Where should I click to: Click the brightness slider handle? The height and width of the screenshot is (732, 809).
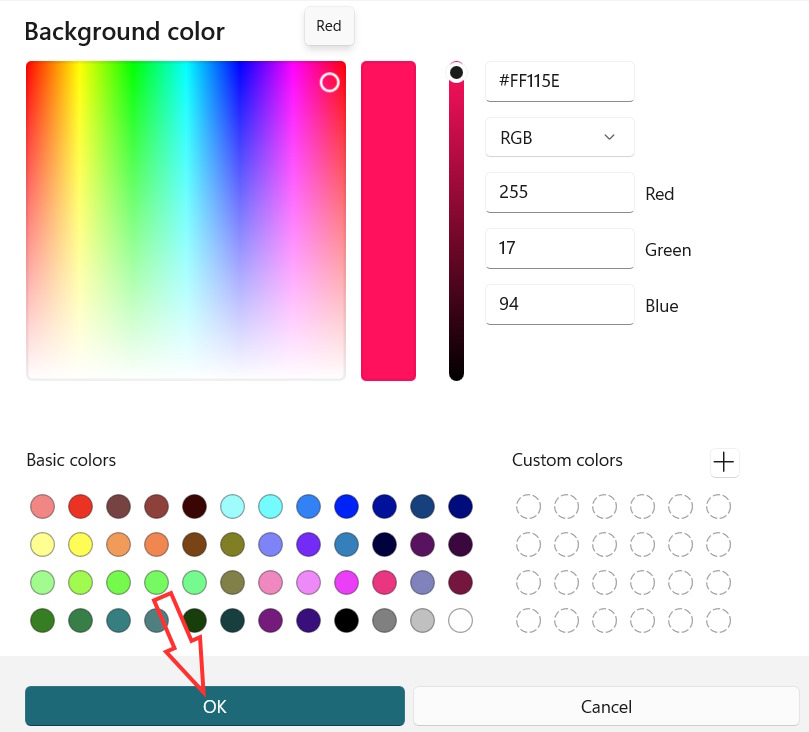pos(457,71)
